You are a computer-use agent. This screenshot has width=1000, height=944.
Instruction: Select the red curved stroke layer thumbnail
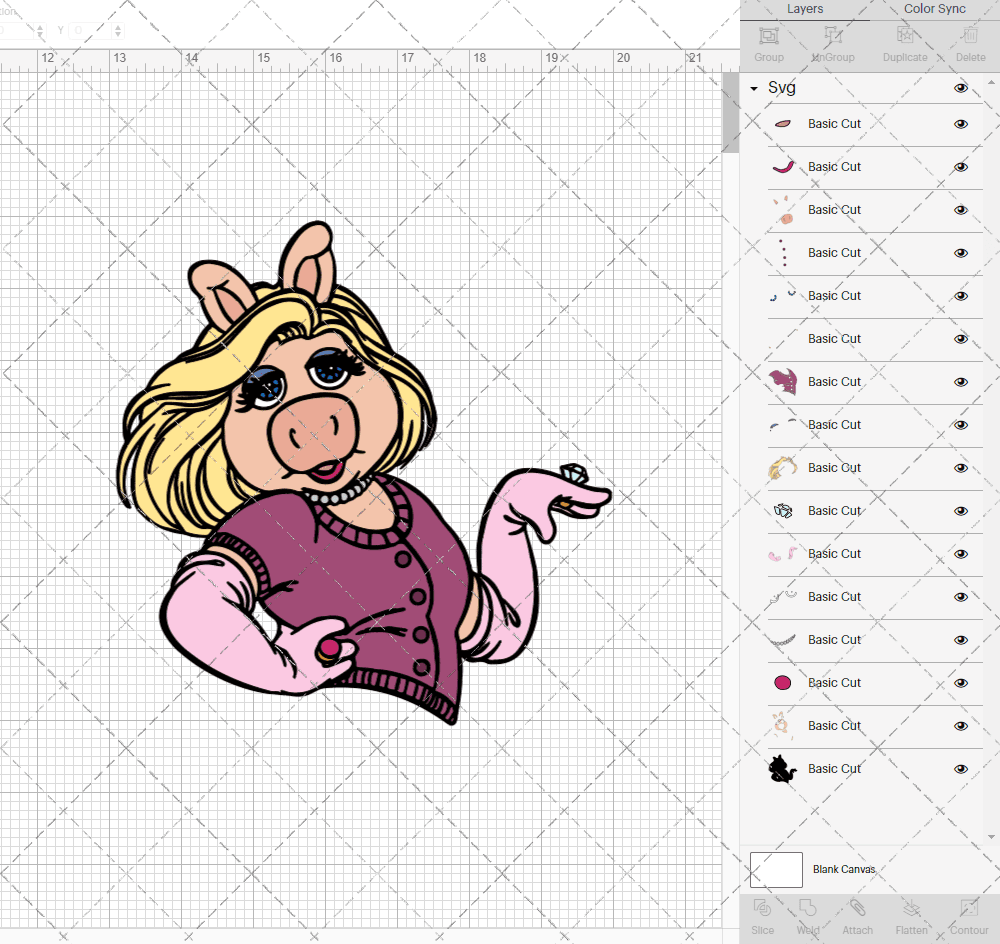[783, 167]
